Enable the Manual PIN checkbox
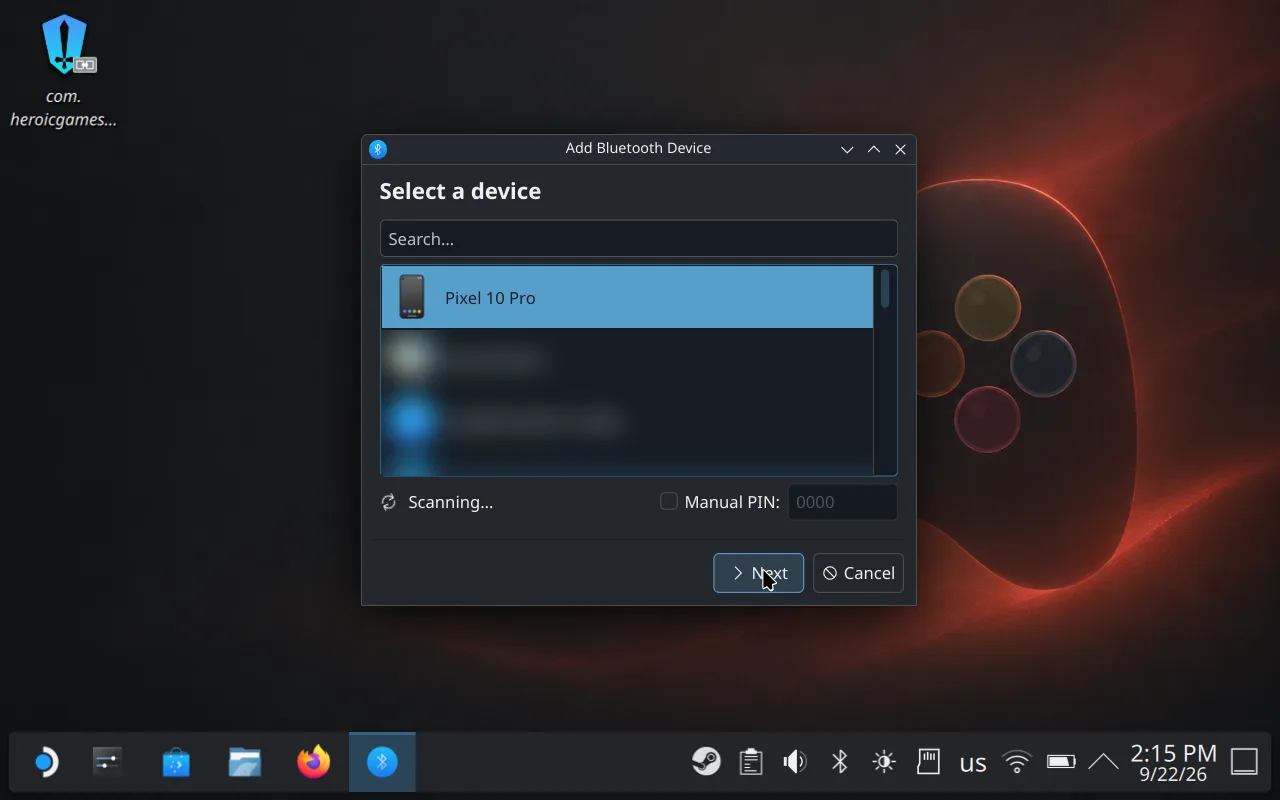 pos(669,501)
